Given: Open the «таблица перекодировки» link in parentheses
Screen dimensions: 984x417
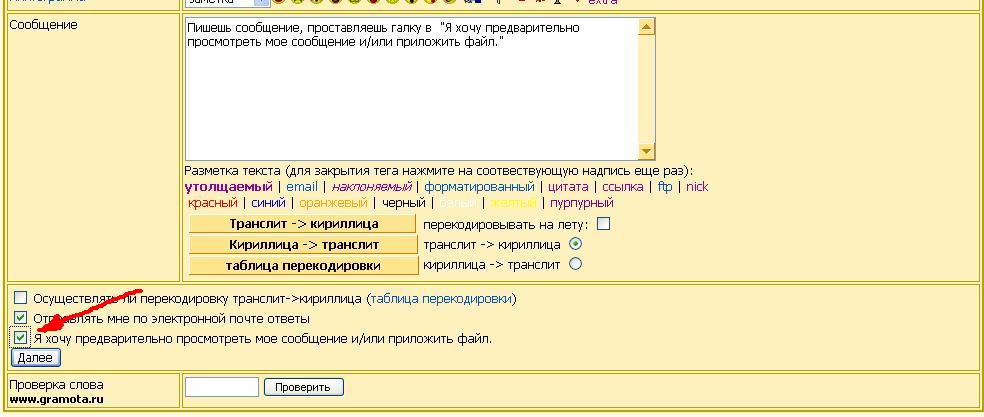Looking at the screenshot, I should pyautogui.click(x=441, y=299).
